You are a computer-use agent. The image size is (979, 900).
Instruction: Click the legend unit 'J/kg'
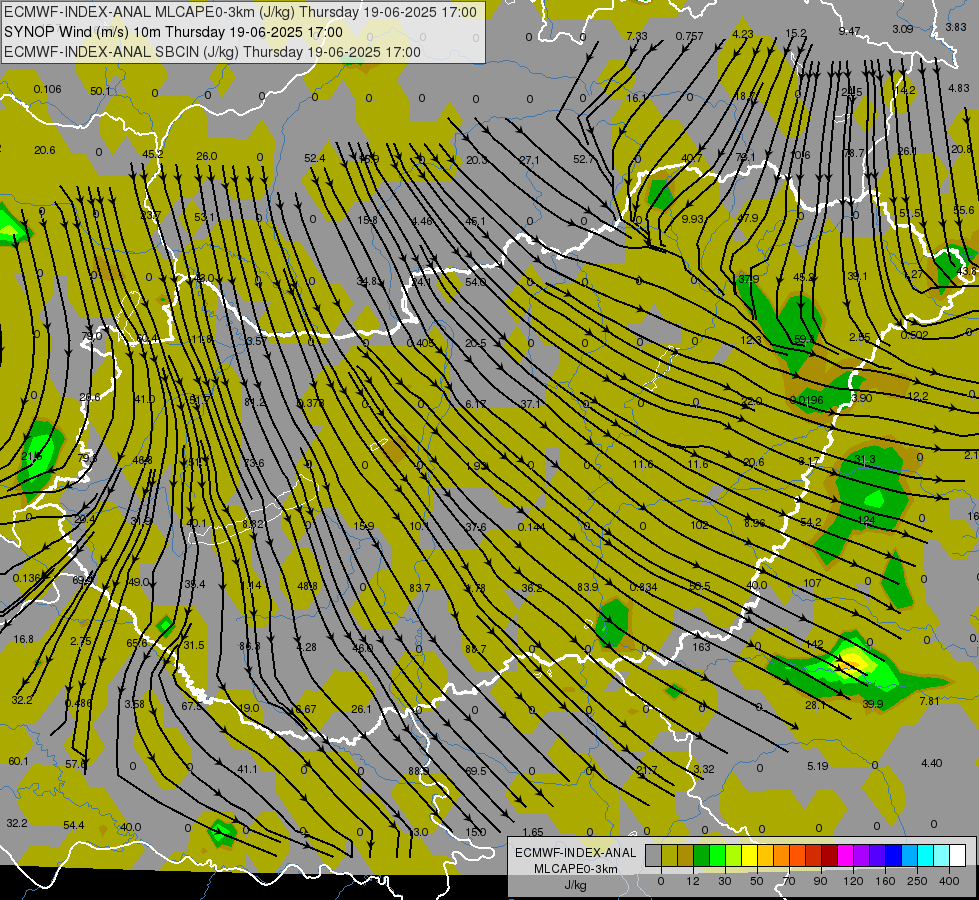(x=575, y=885)
